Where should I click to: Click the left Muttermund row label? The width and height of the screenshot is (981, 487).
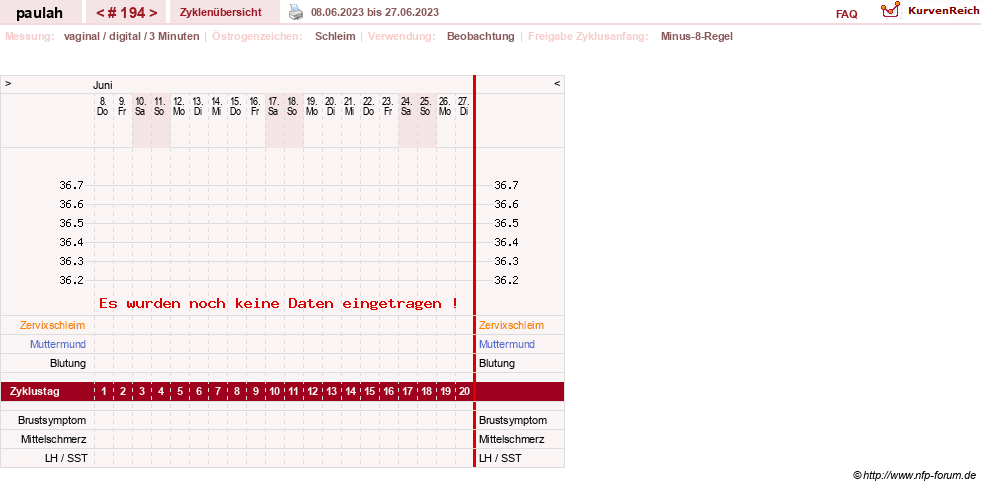coord(58,344)
